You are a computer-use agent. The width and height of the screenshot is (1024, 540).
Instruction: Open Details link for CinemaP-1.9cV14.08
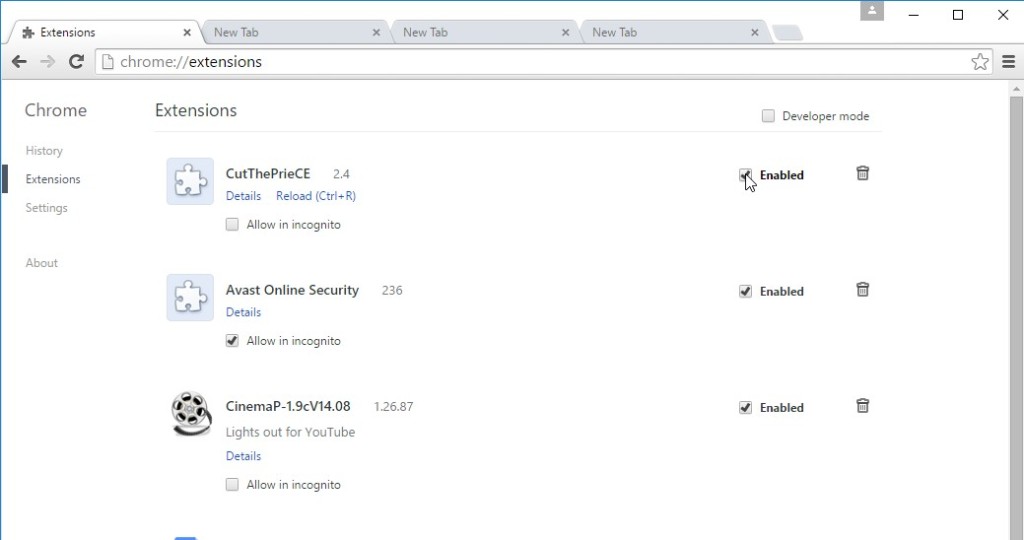pos(243,456)
